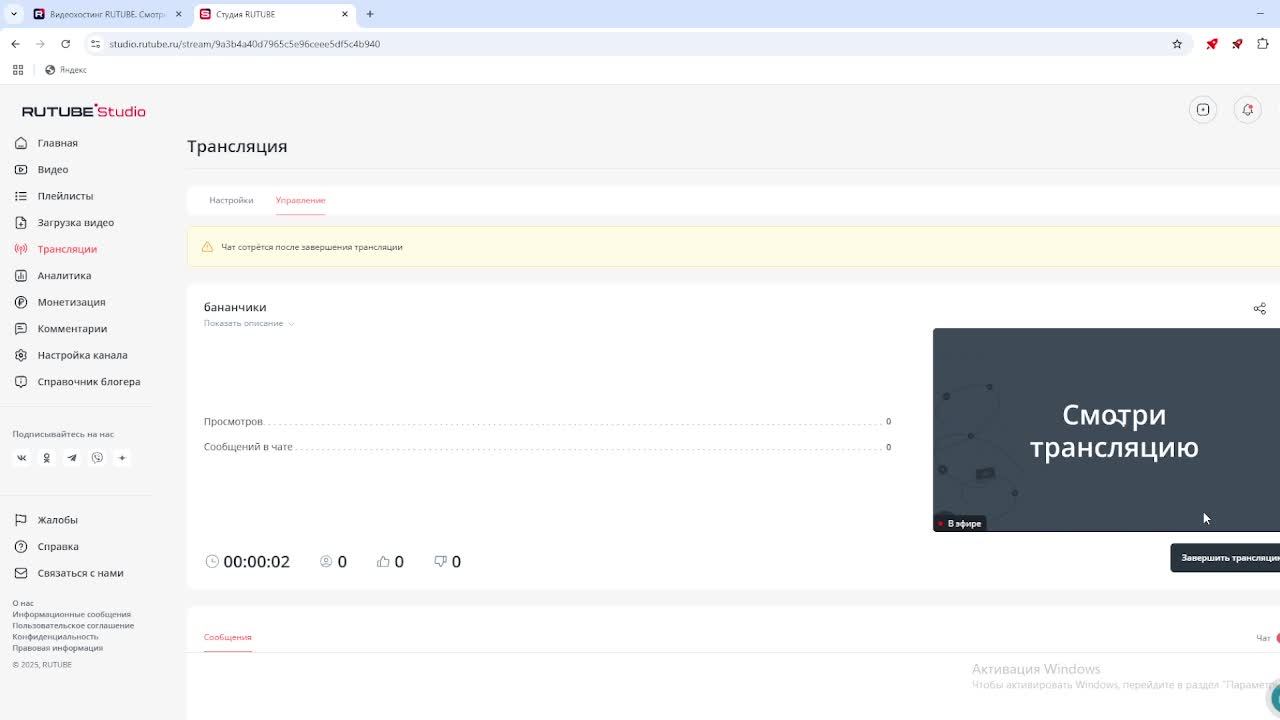Click the icon beside Справочник блогера

click(x=21, y=382)
